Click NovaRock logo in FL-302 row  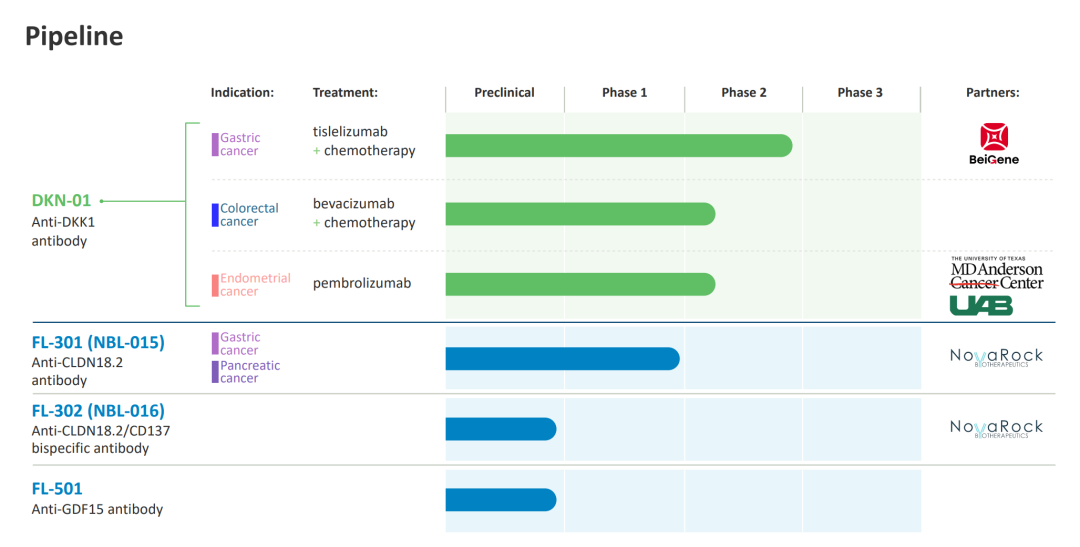[996, 428]
